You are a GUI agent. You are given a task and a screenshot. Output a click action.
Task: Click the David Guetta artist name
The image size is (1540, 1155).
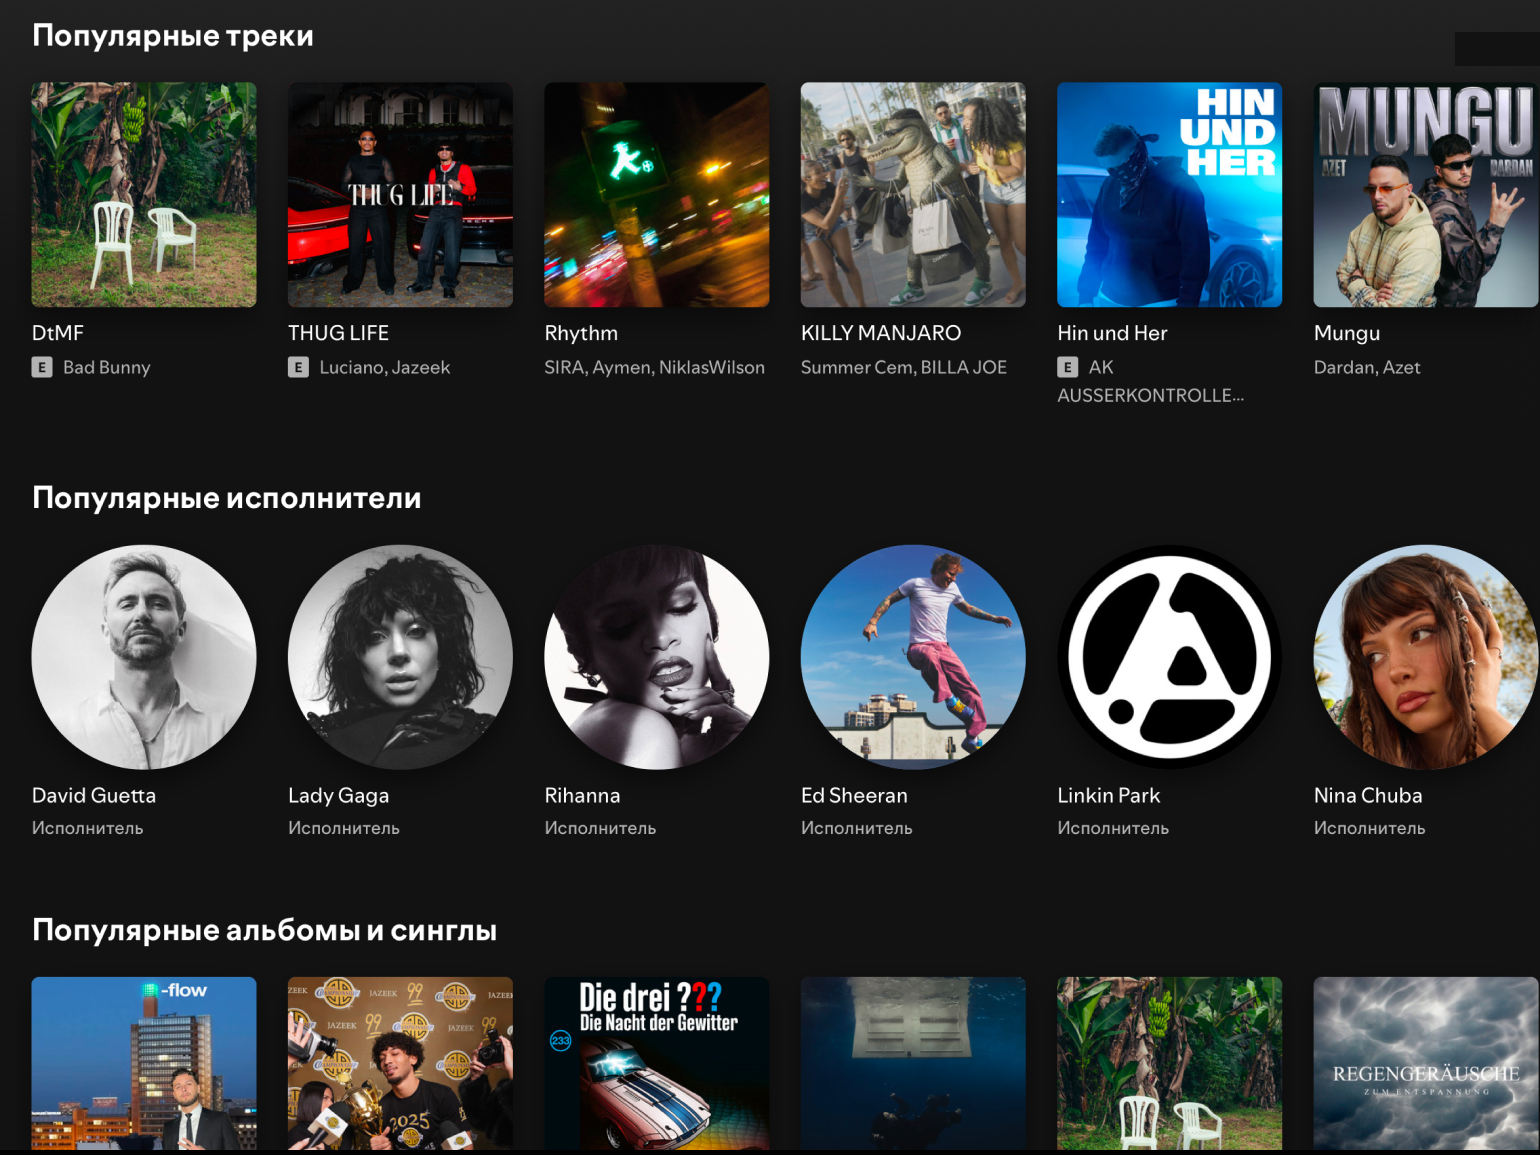click(x=94, y=795)
